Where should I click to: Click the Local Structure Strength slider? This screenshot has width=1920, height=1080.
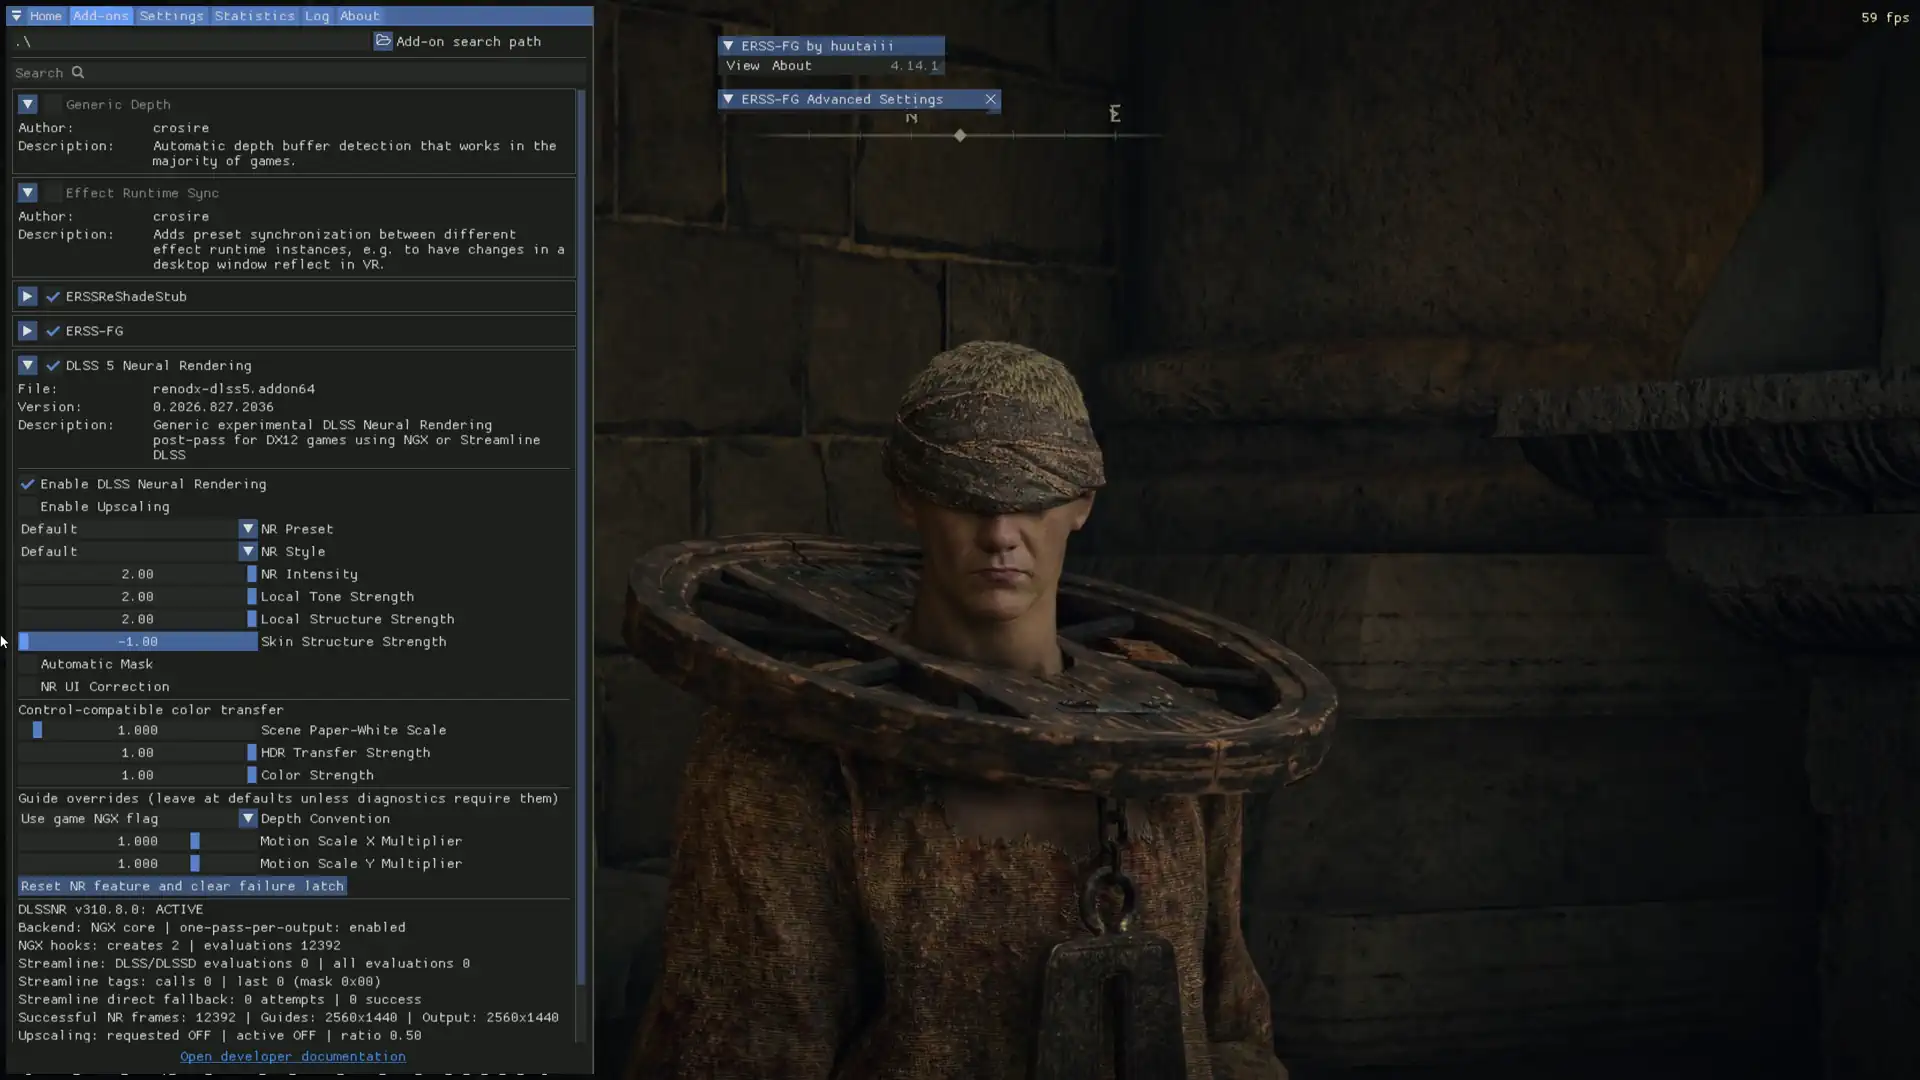click(x=138, y=619)
